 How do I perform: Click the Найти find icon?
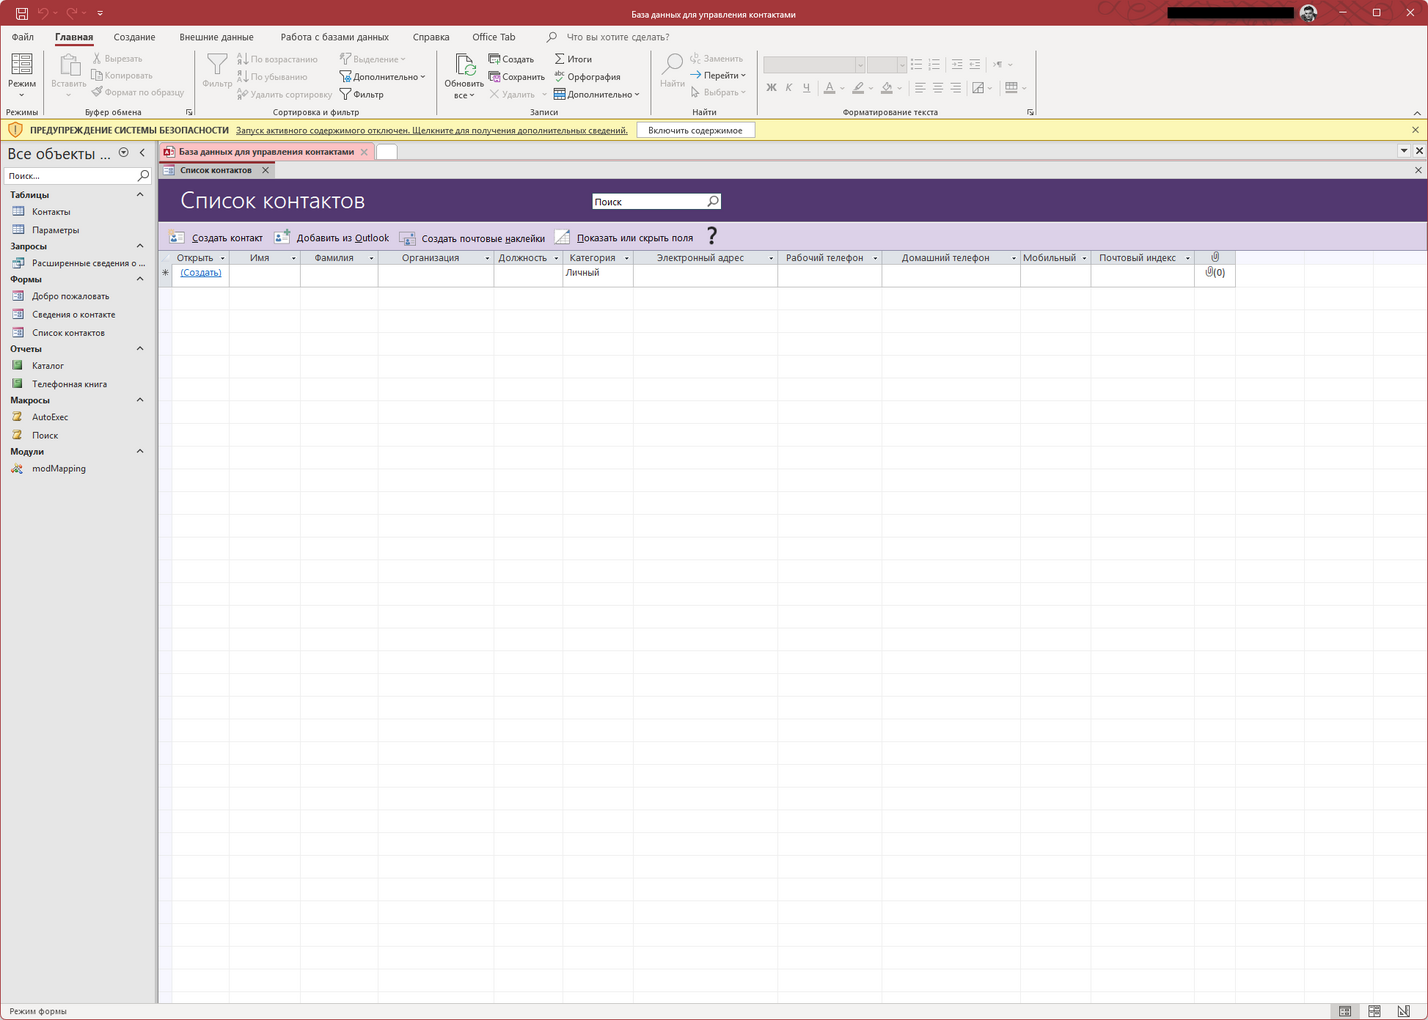(x=672, y=71)
